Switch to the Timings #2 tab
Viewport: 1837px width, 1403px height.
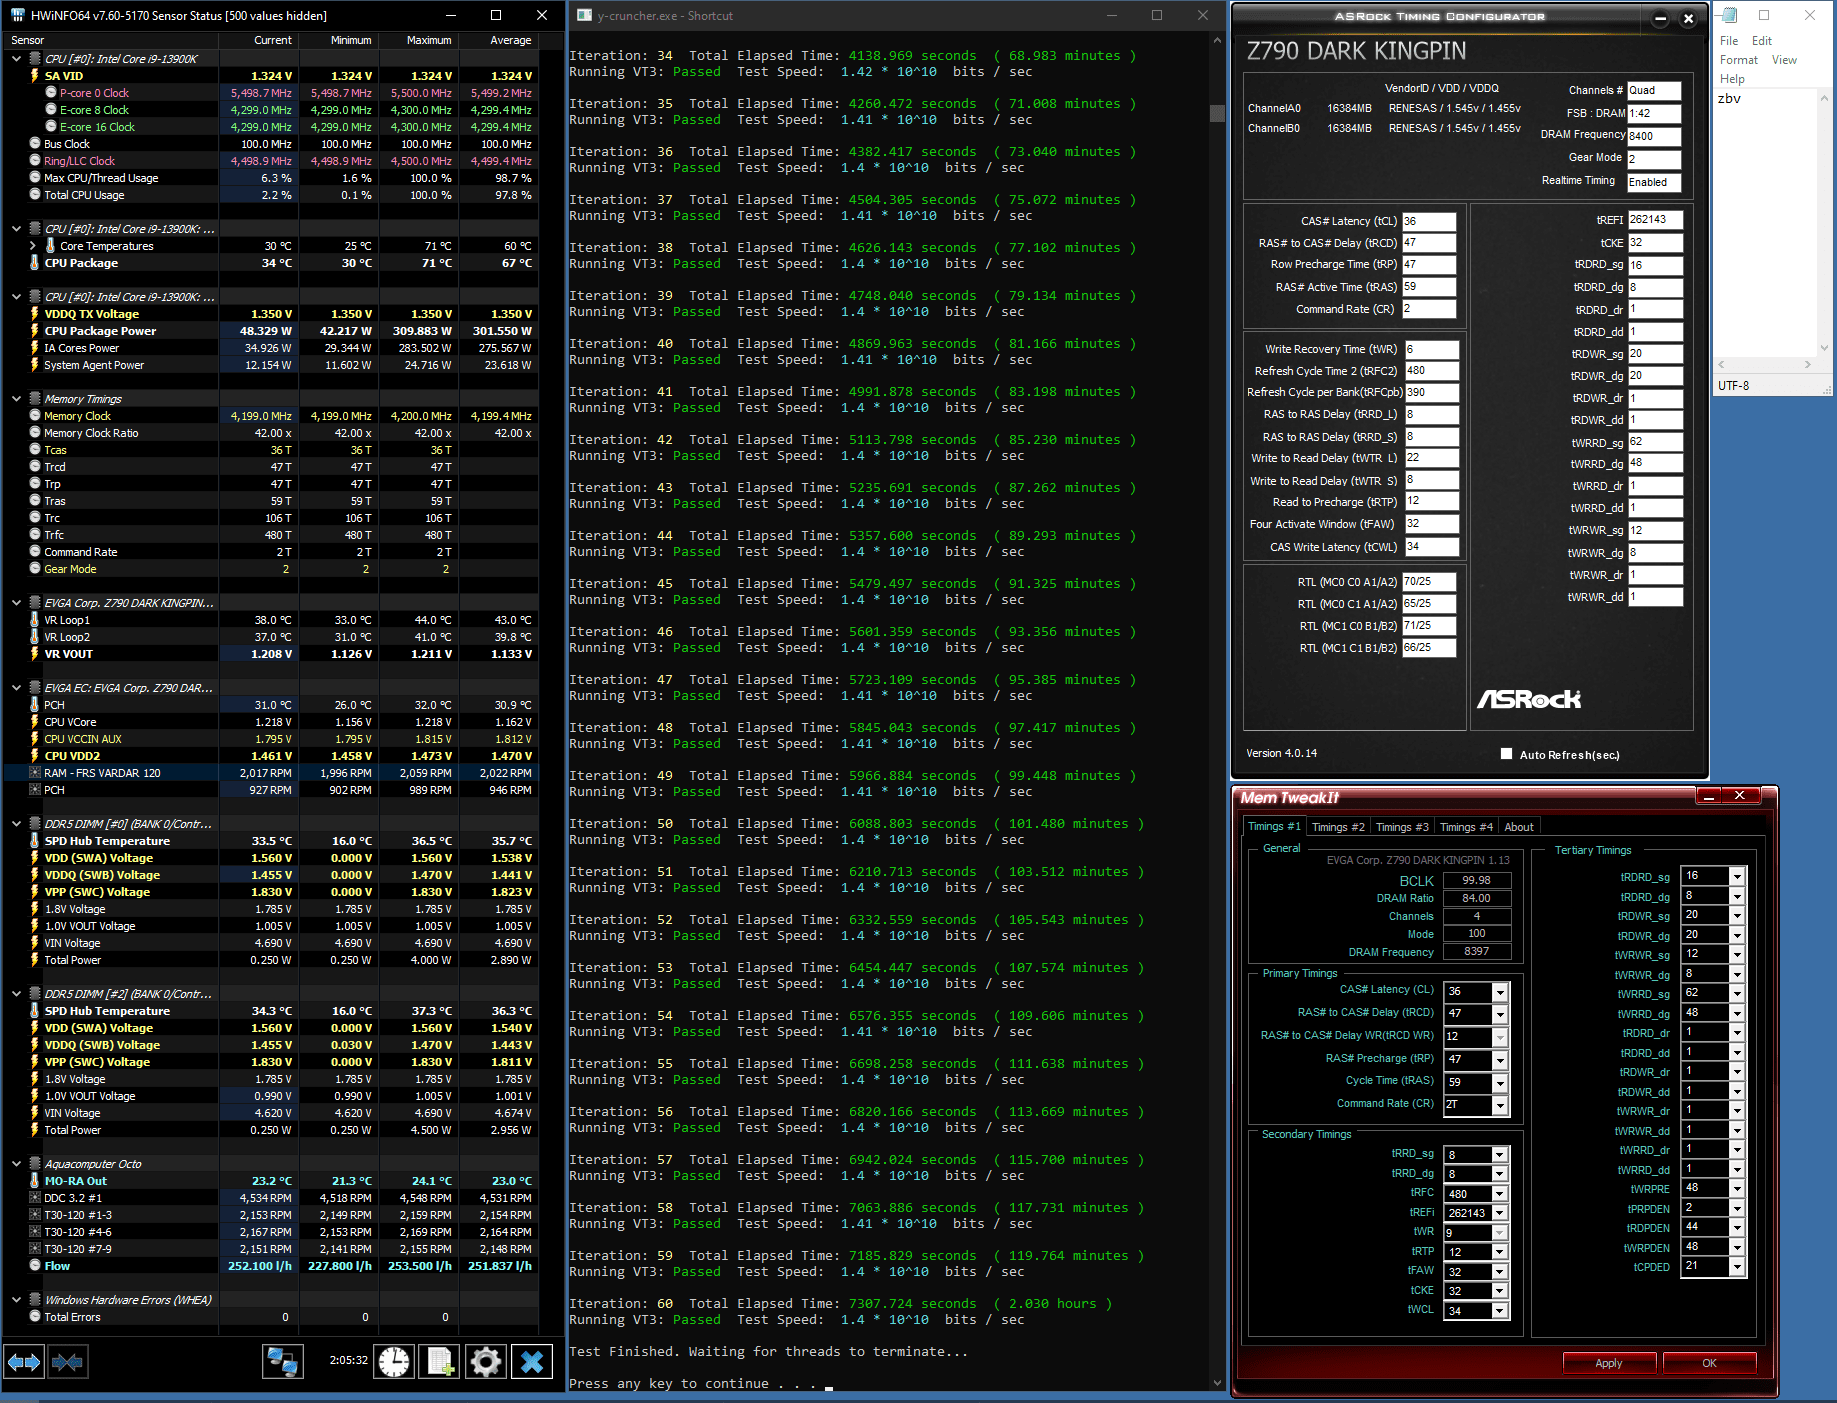pos(1338,827)
